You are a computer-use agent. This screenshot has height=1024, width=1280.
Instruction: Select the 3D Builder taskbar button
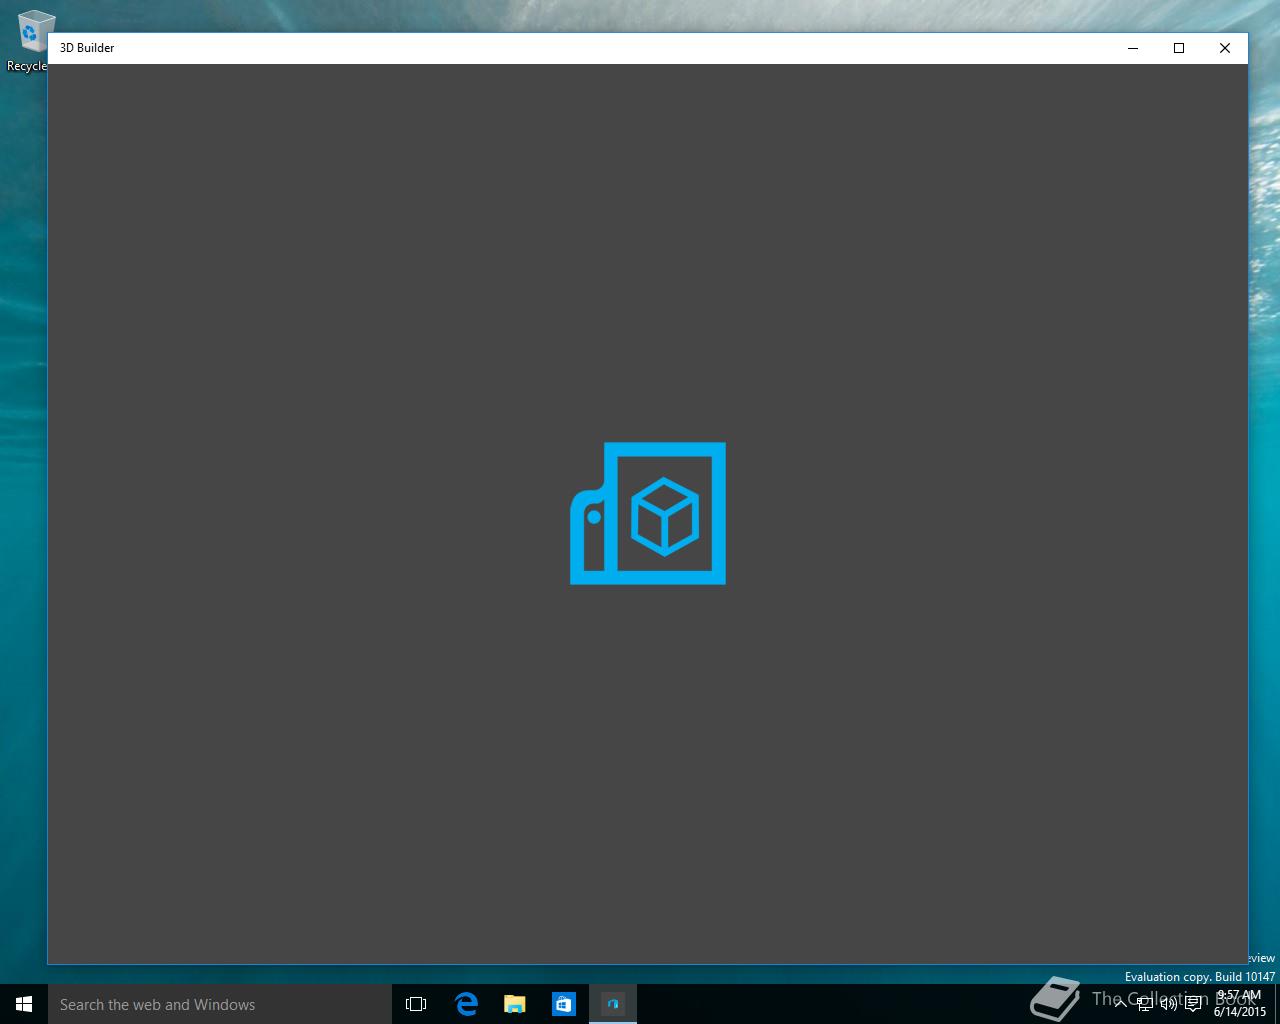(x=613, y=1004)
